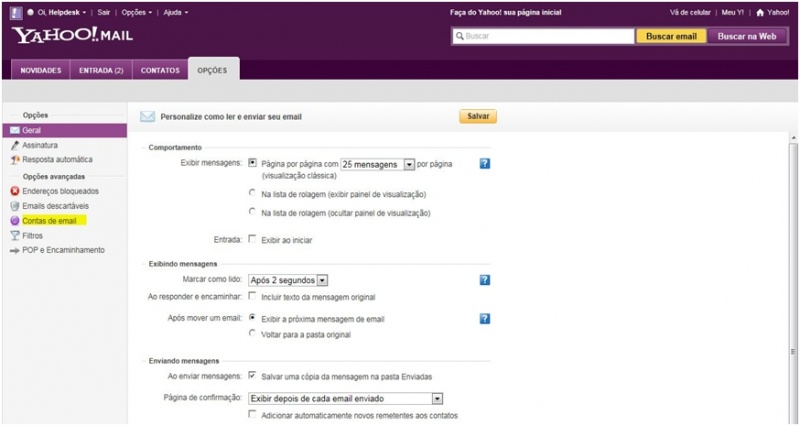Click the arrow icon beside POP e Encaminhamento

coord(15,250)
